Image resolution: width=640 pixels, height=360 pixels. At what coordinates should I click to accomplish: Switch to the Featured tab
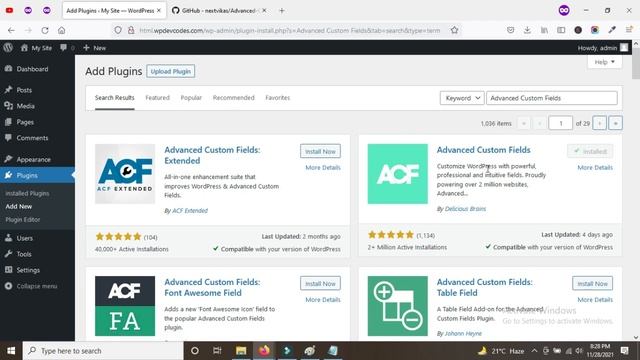click(x=158, y=98)
